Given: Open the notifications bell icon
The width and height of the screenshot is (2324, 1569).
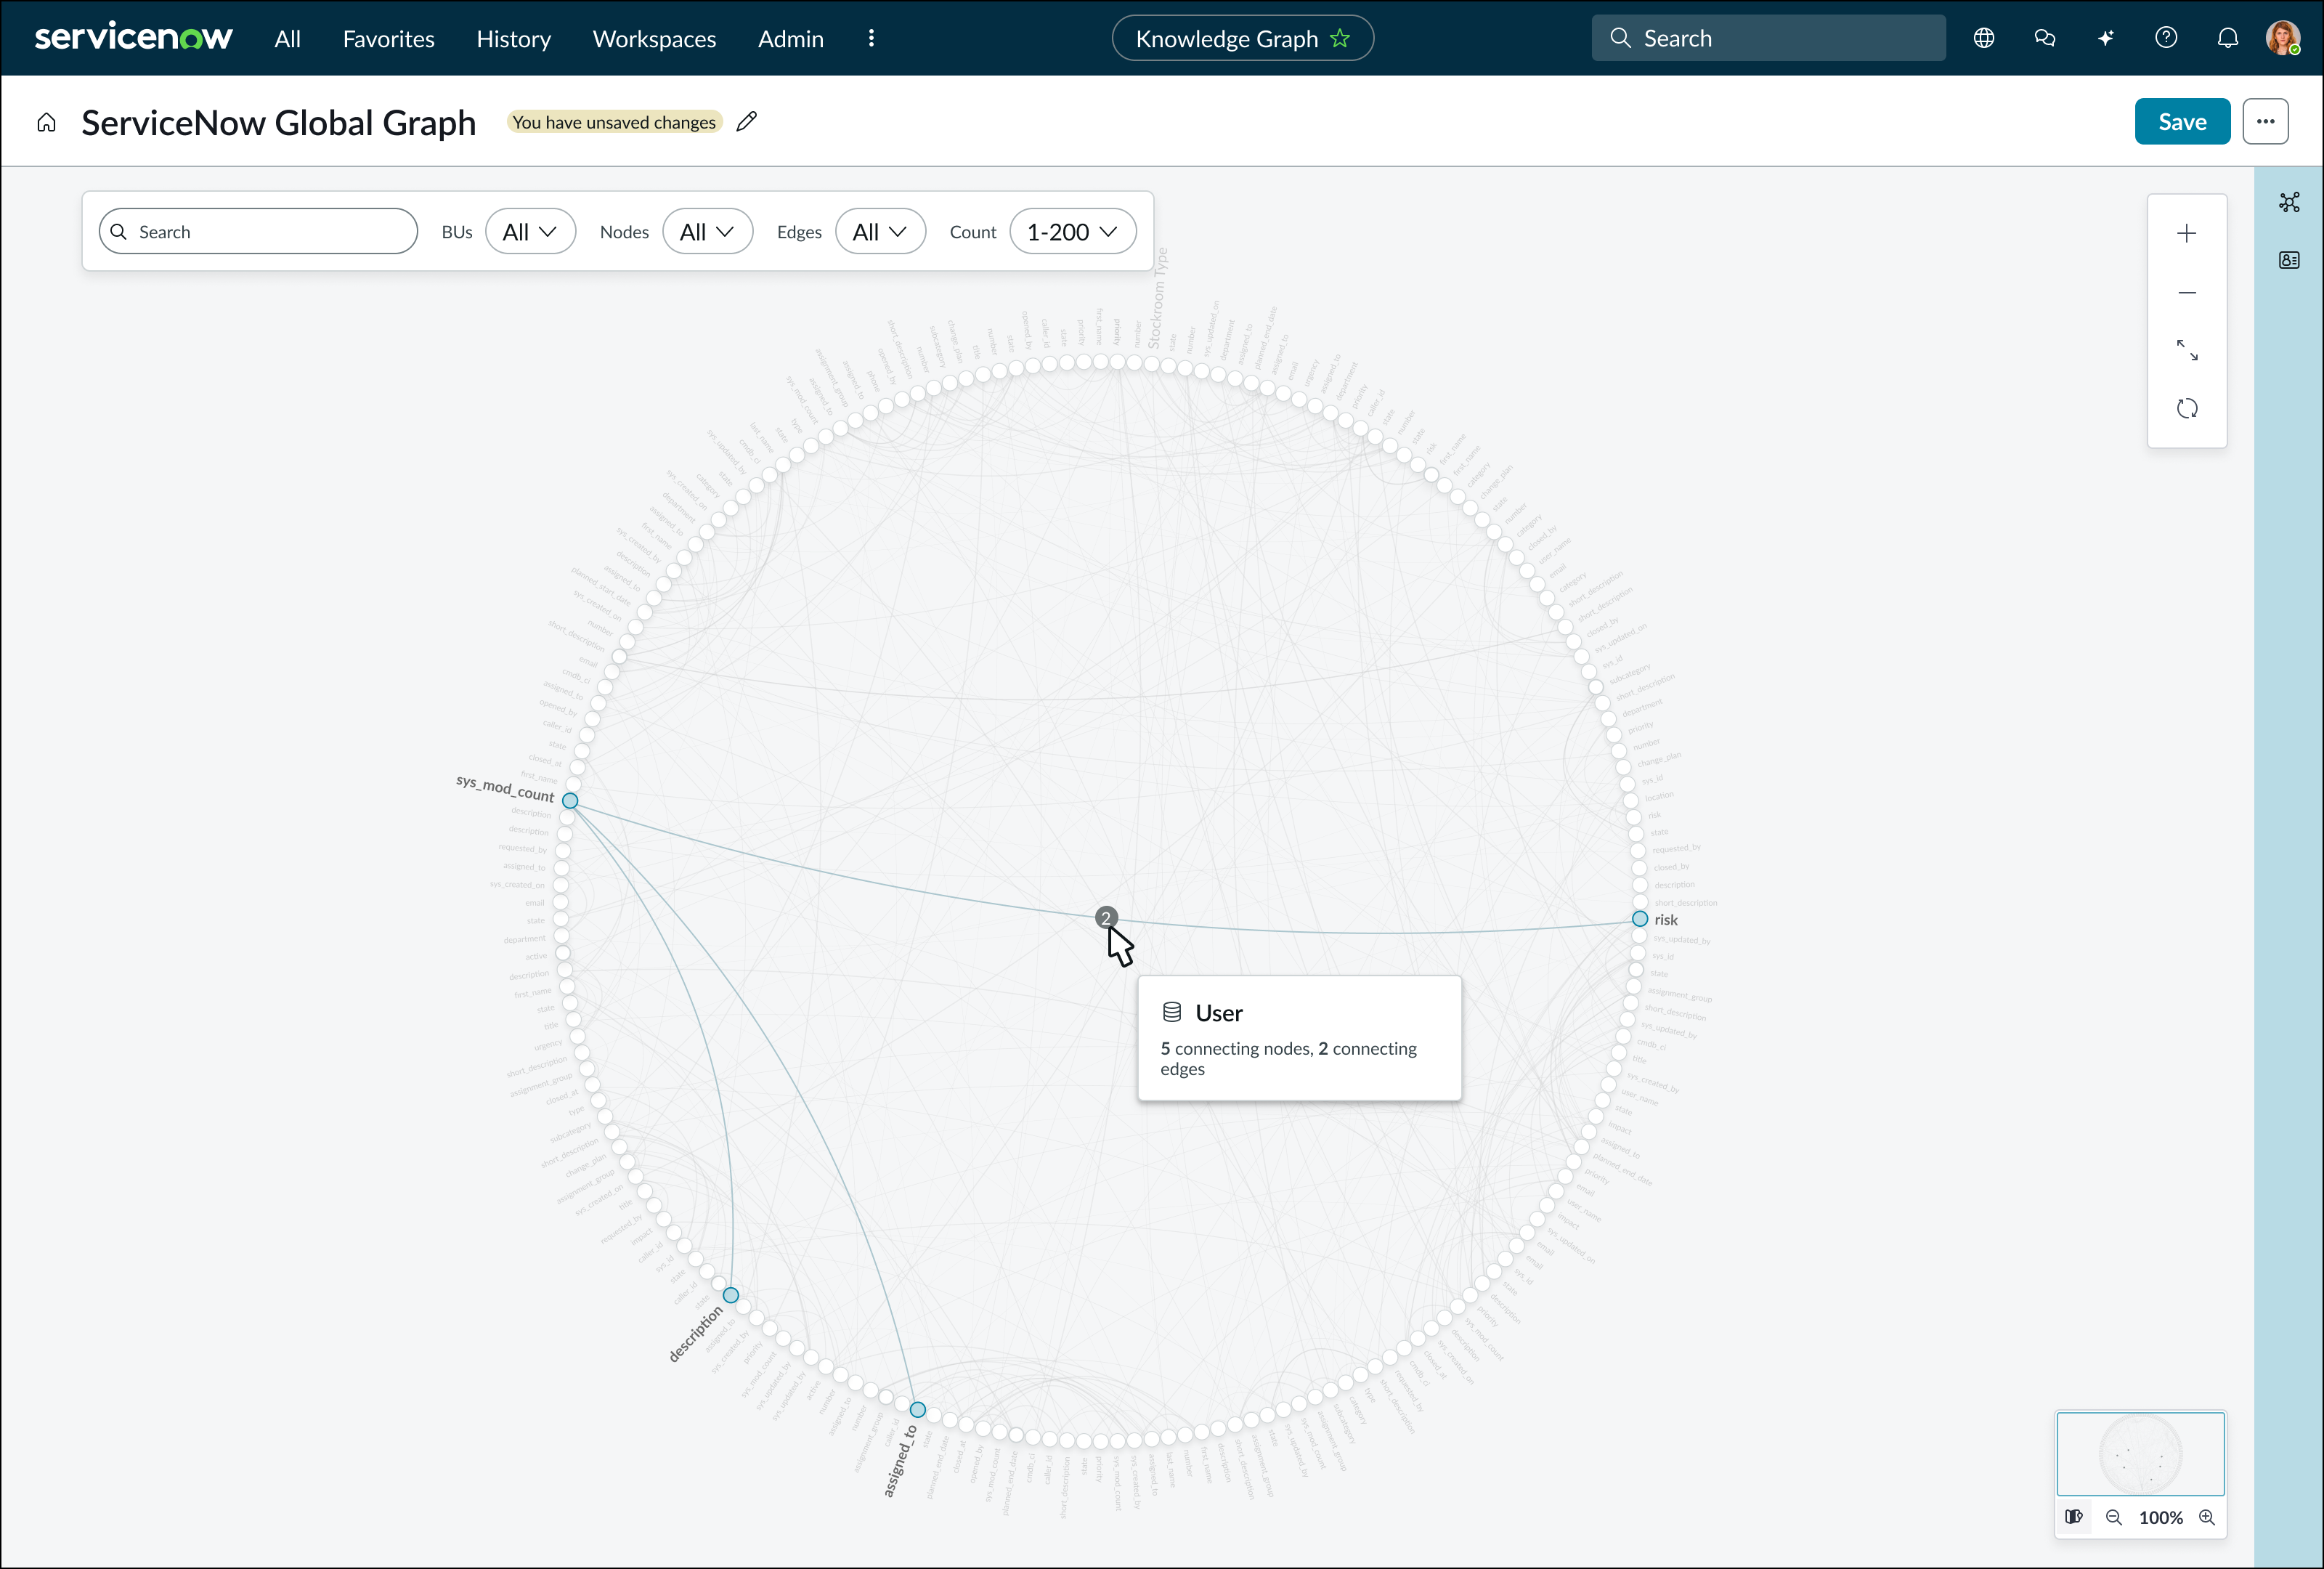Looking at the screenshot, I should (x=2228, y=38).
